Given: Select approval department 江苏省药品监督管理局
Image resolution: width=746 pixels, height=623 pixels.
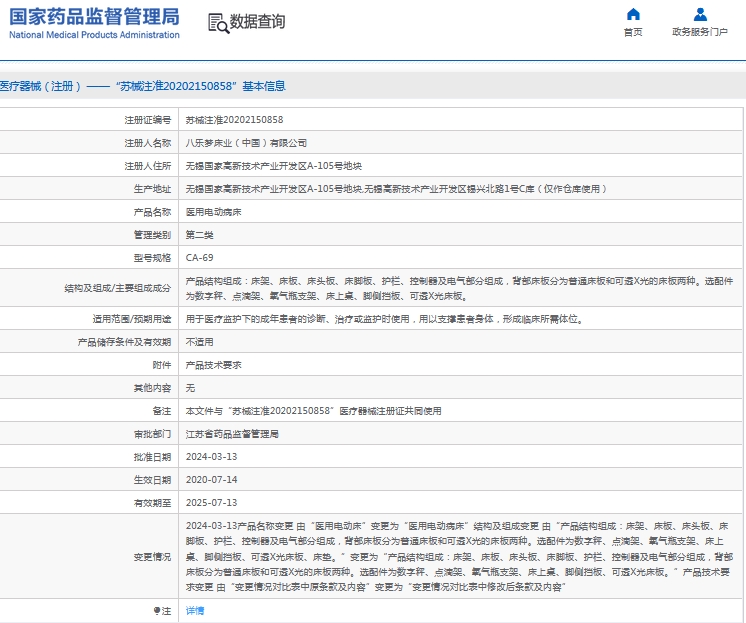Looking at the screenshot, I should click(232, 434).
